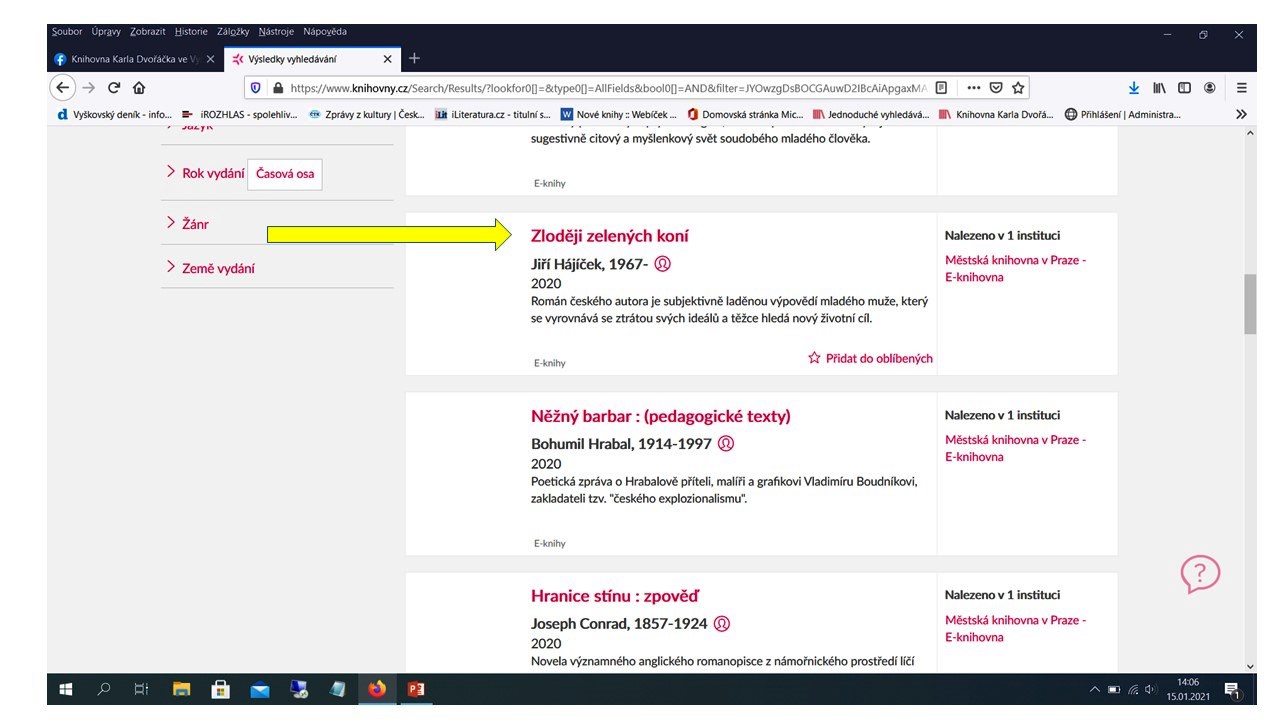Screen dimensions: 1280x720
Task: Click the scrollbar down arrow
Action: point(1249,666)
